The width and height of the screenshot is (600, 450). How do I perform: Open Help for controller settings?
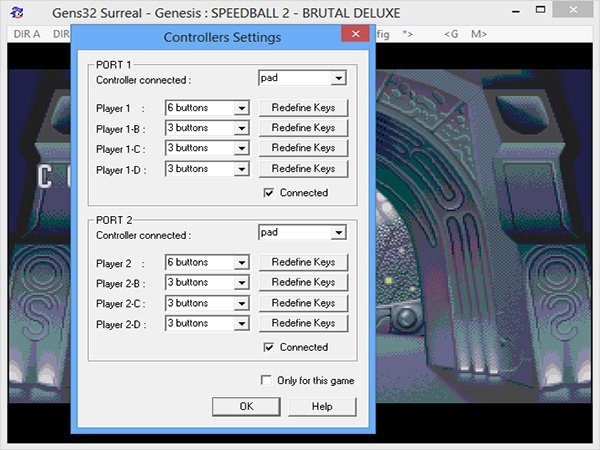322,406
